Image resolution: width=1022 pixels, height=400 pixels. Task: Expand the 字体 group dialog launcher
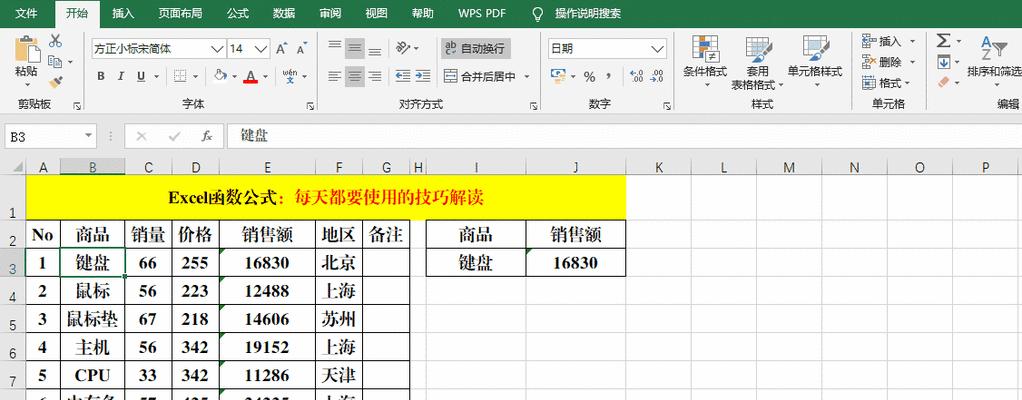310,106
